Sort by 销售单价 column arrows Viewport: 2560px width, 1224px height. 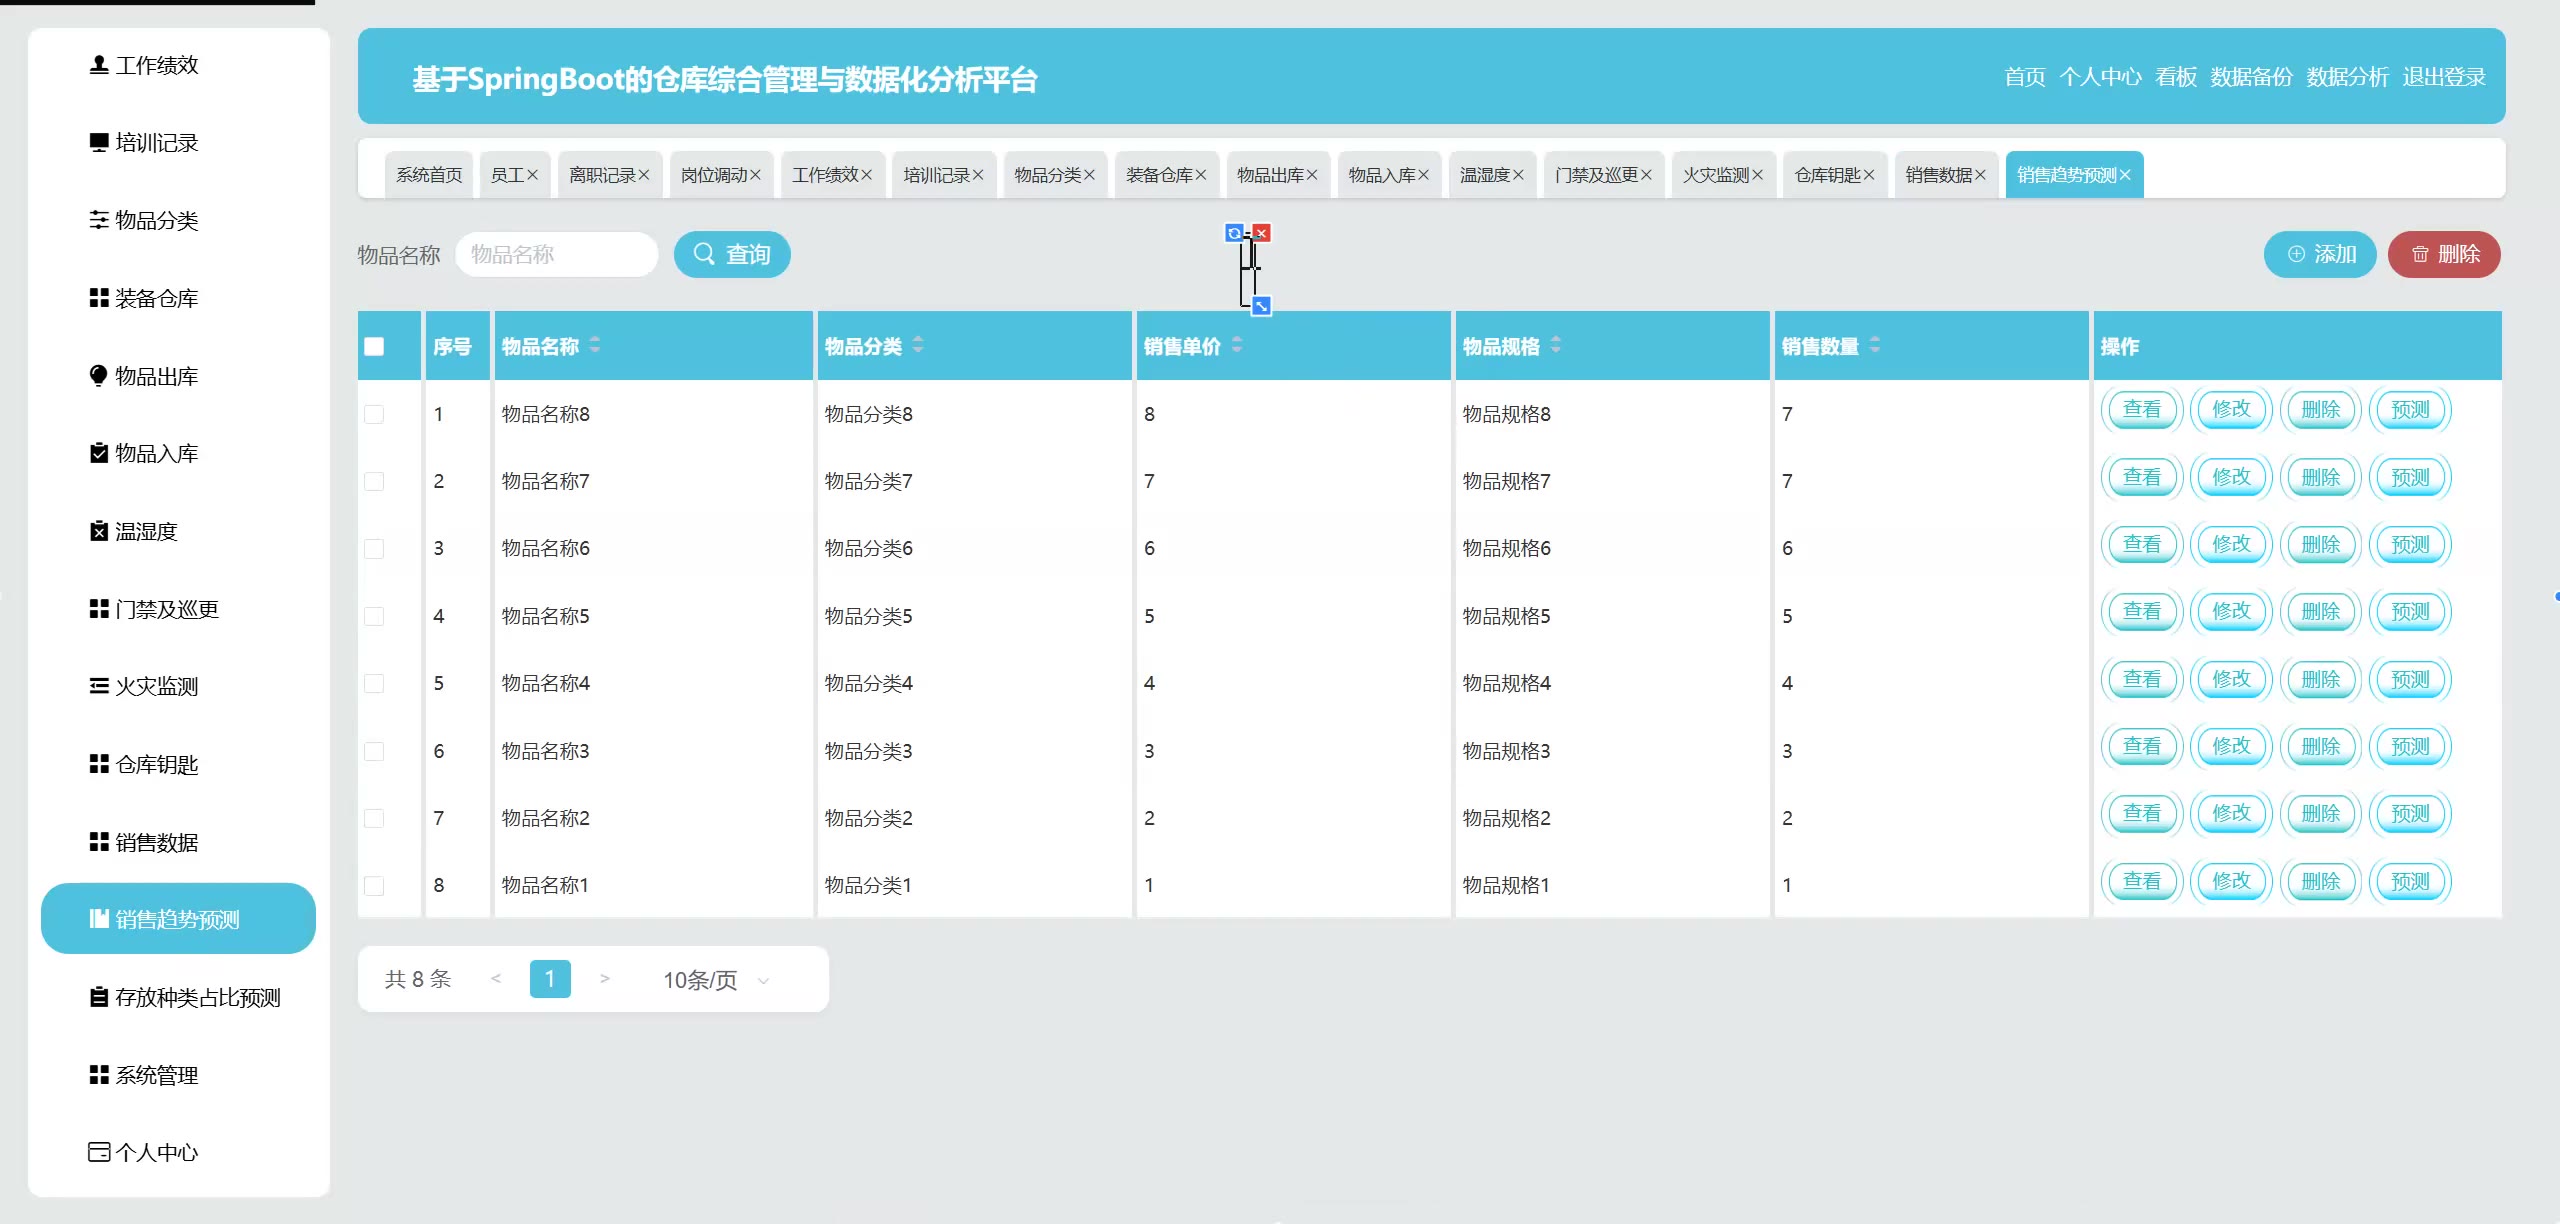1237,345
